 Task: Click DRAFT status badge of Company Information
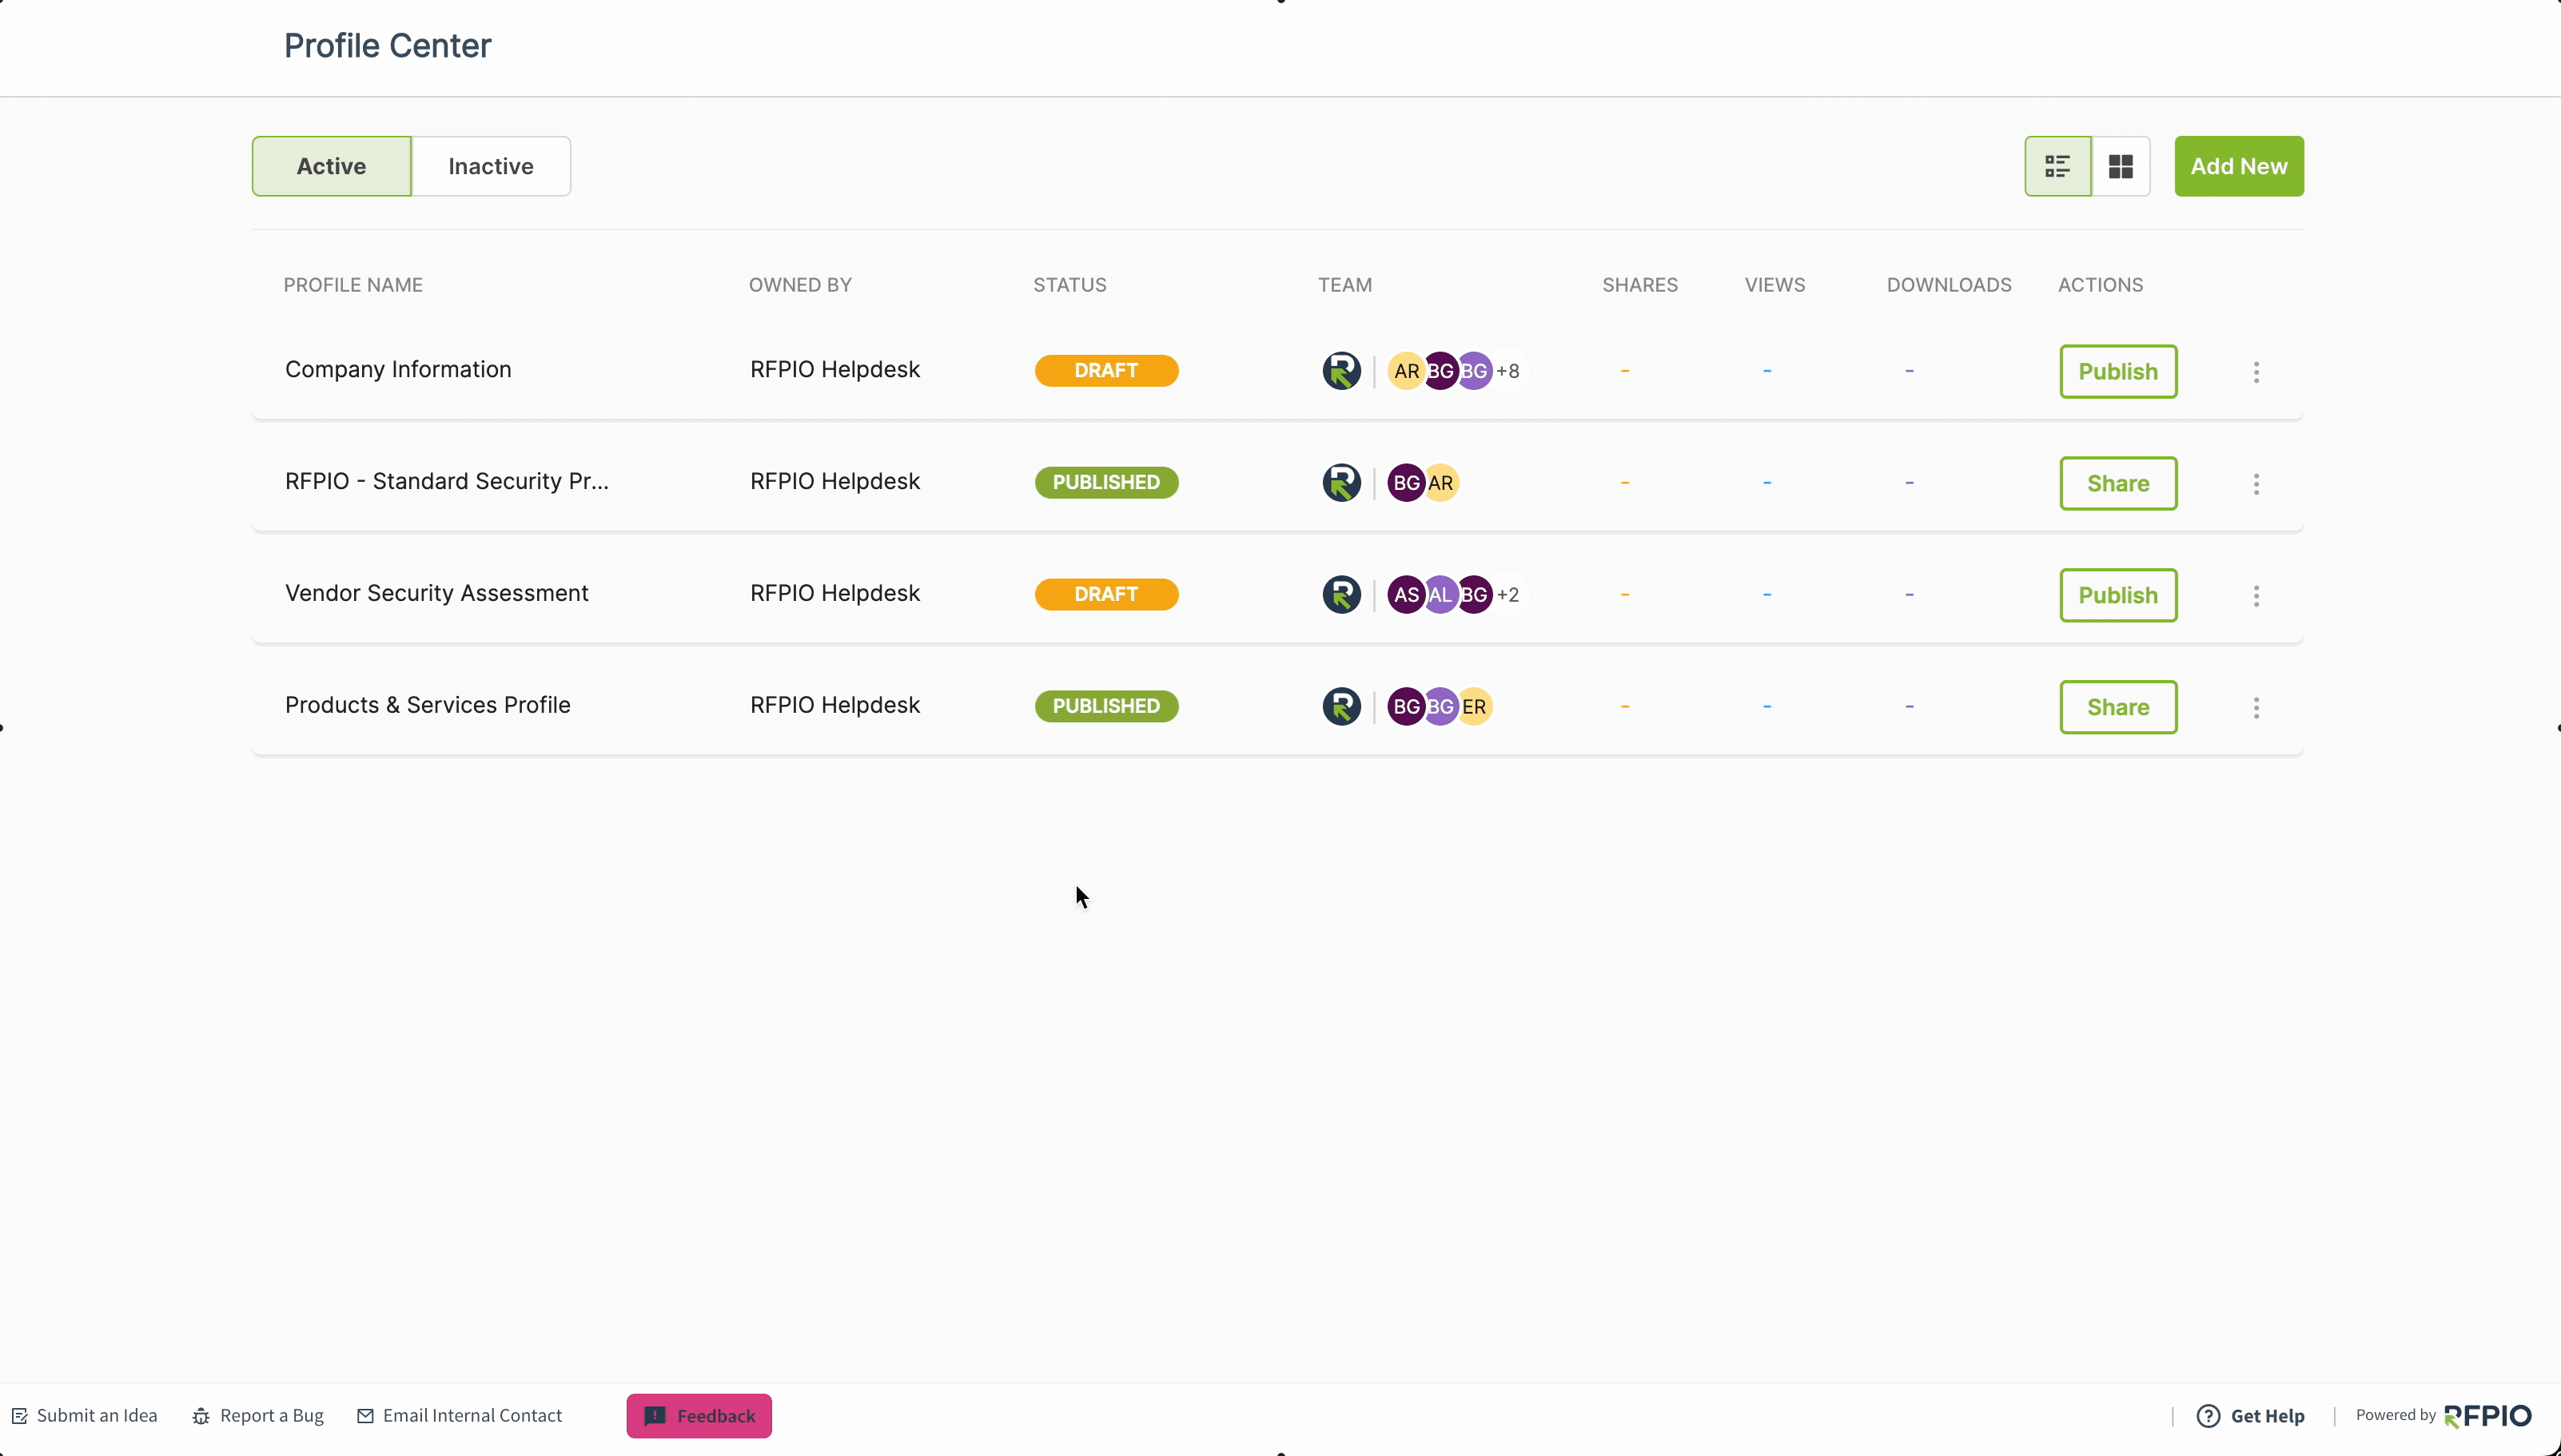coord(1106,371)
